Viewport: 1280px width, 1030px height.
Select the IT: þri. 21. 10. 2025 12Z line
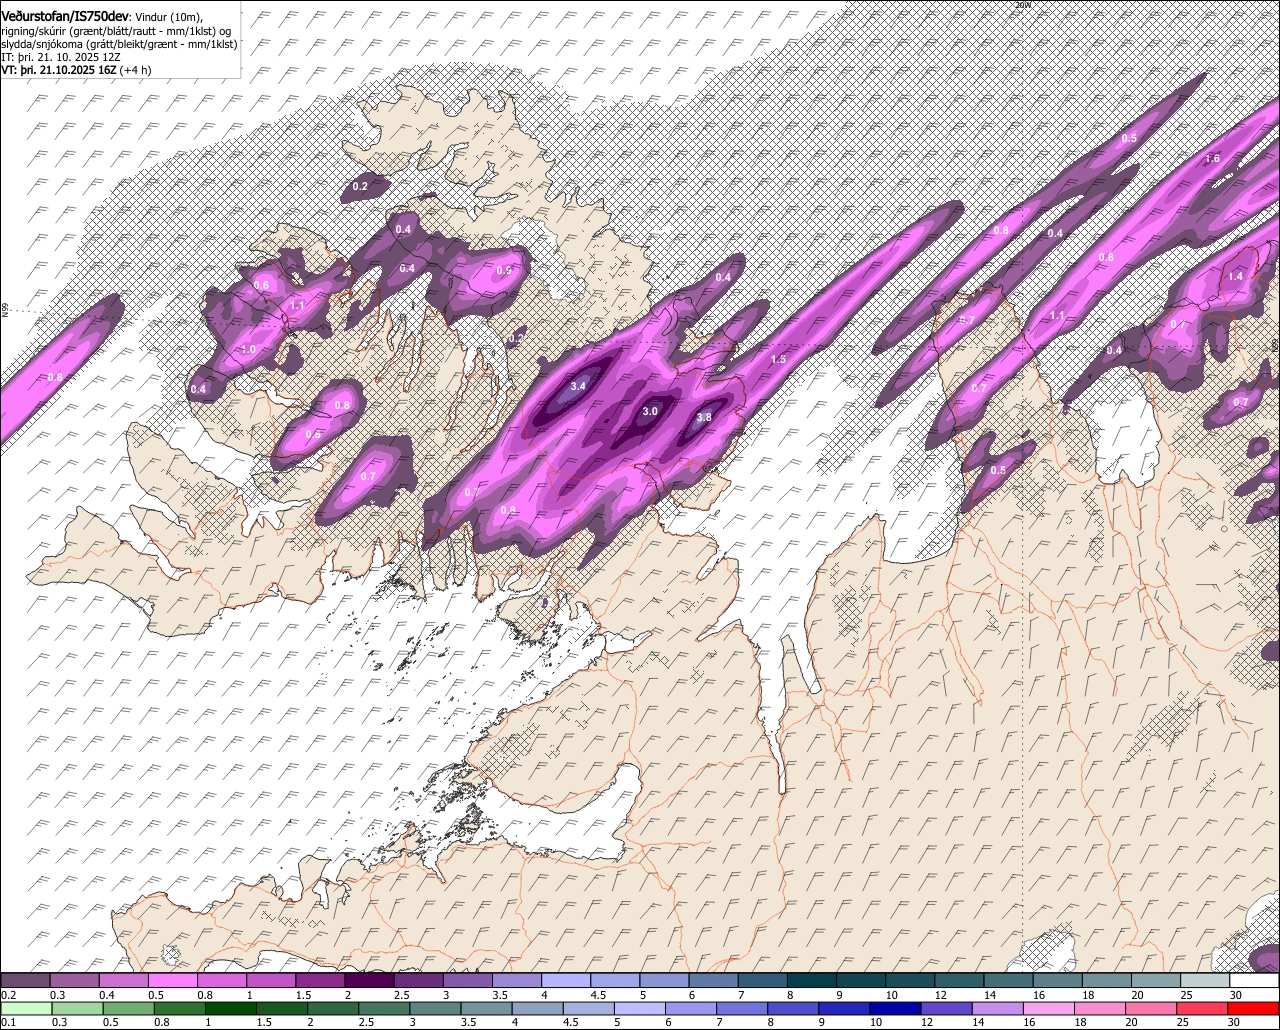pyautogui.click(x=60, y=57)
